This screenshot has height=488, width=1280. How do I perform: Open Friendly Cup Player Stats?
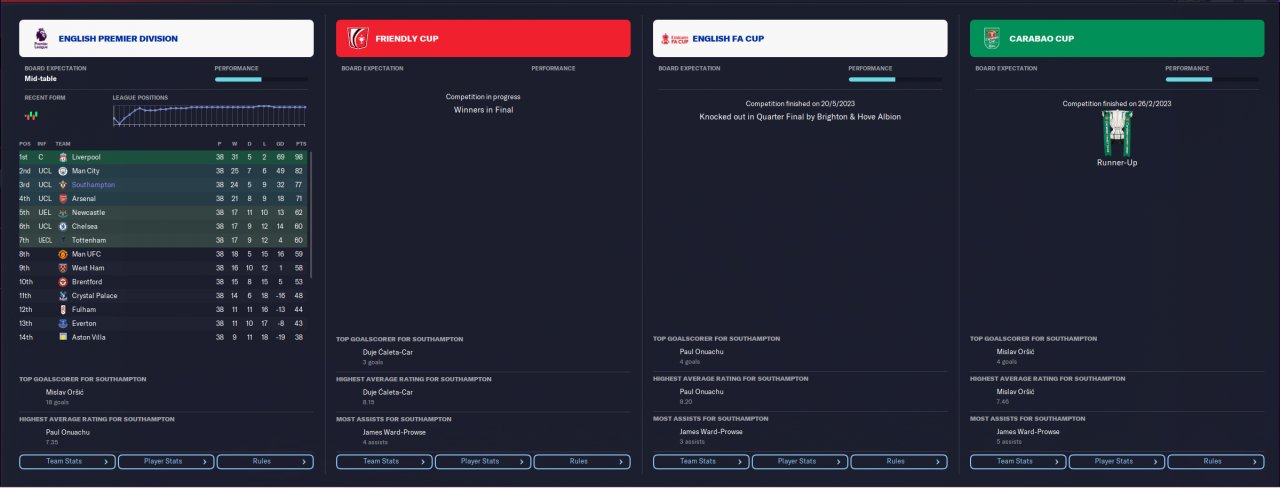483,462
